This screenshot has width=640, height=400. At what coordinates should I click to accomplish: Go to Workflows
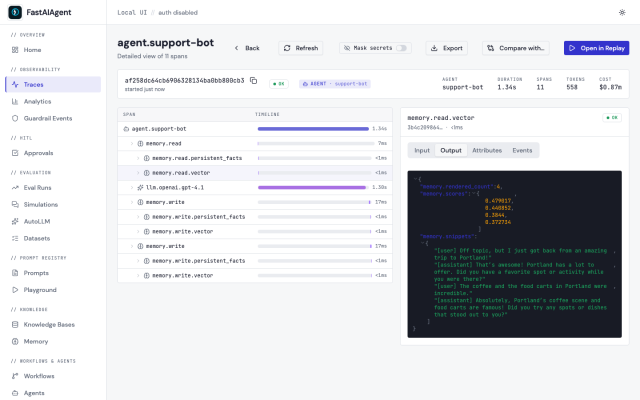[53, 376]
